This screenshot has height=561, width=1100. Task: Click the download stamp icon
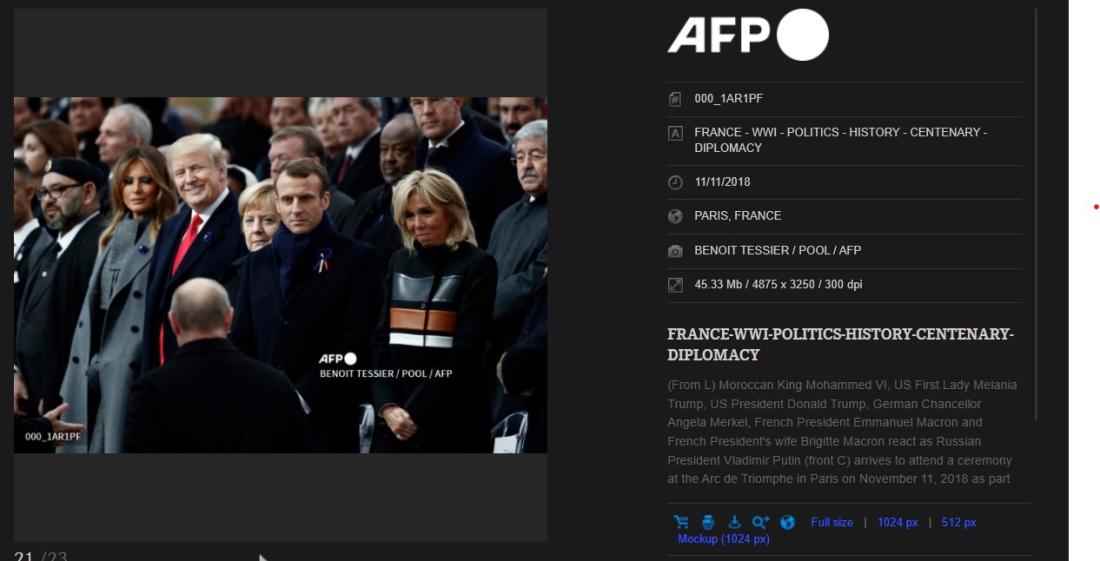point(734,522)
